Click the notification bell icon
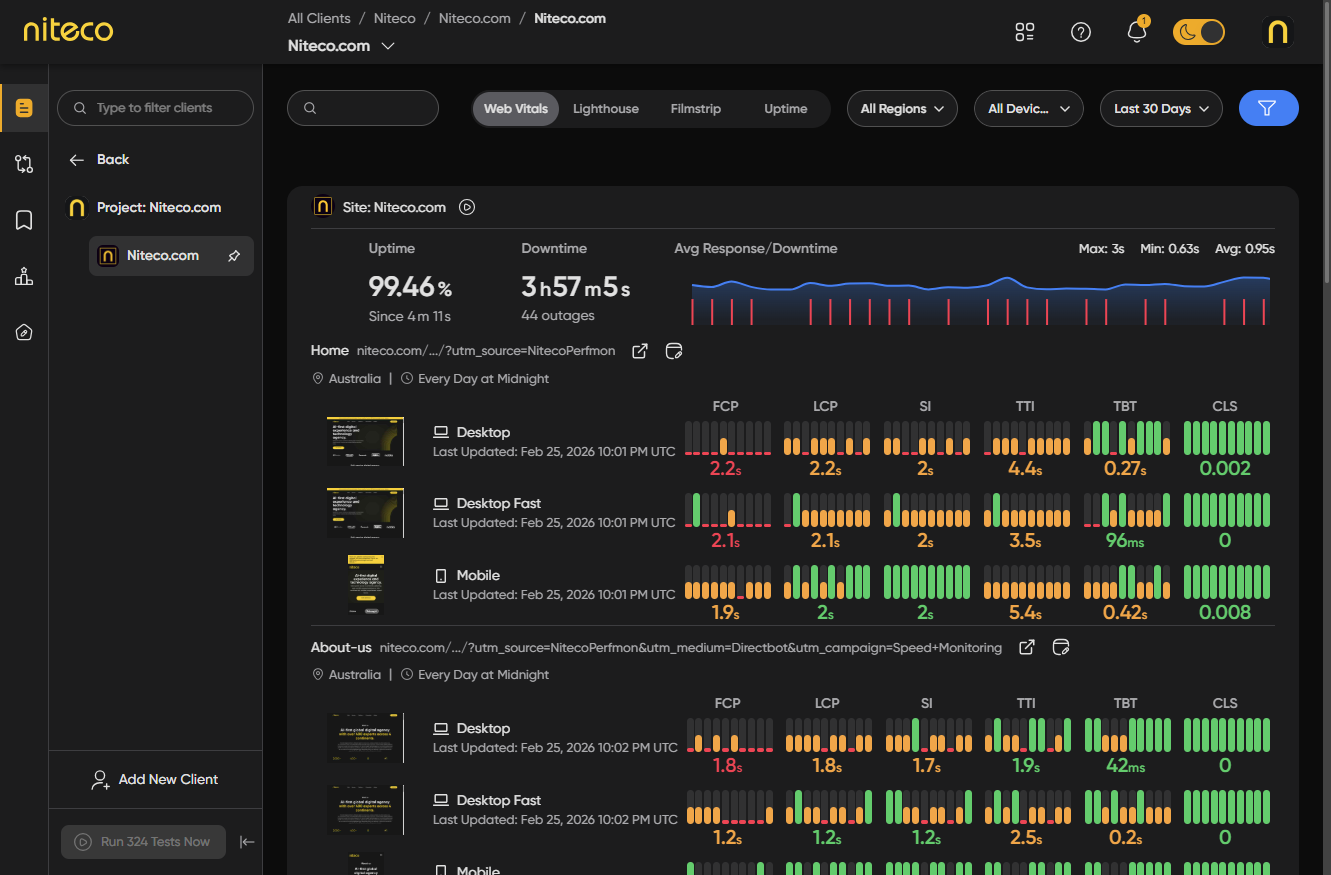This screenshot has width=1331, height=875. 1136,32
